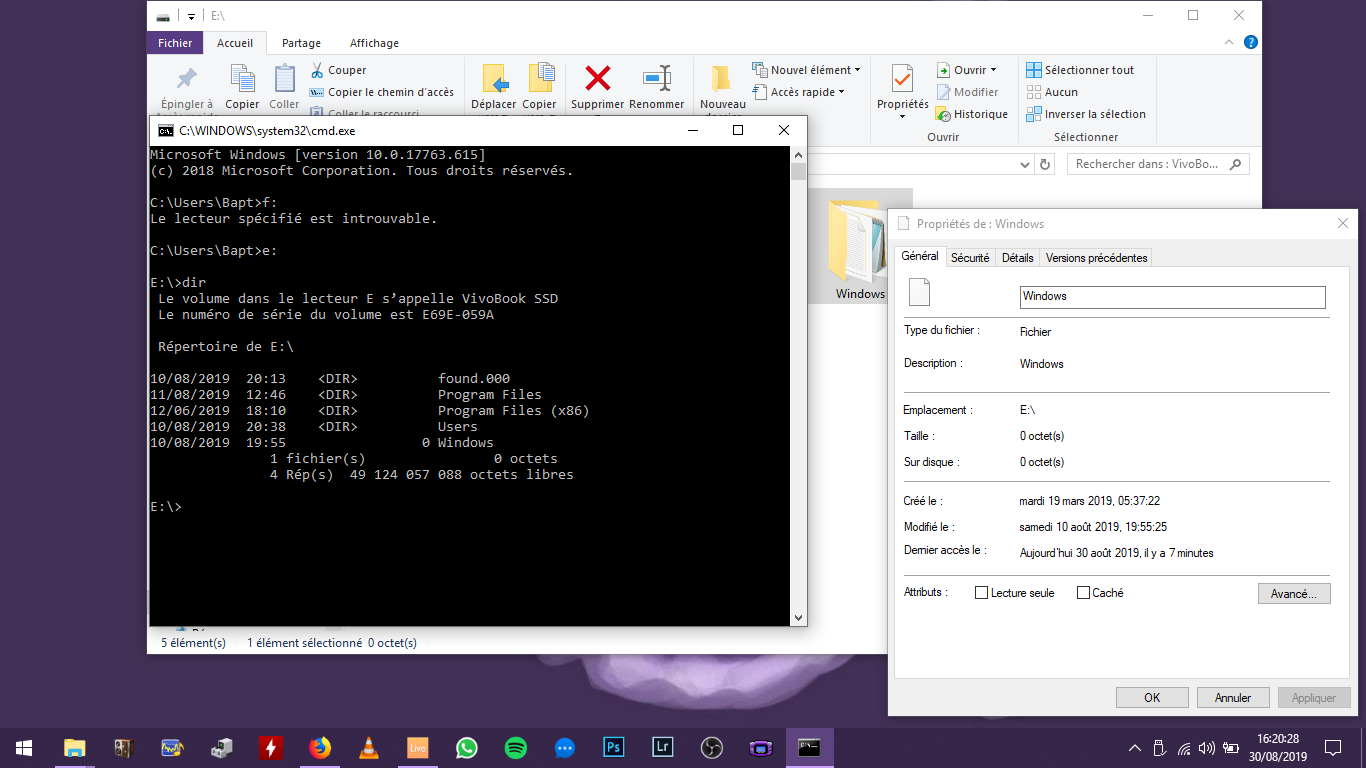The width and height of the screenshot is (1366, 768).
Task: Switch to the Sécurité tab in Properties
Action: (x=970, y=258)
